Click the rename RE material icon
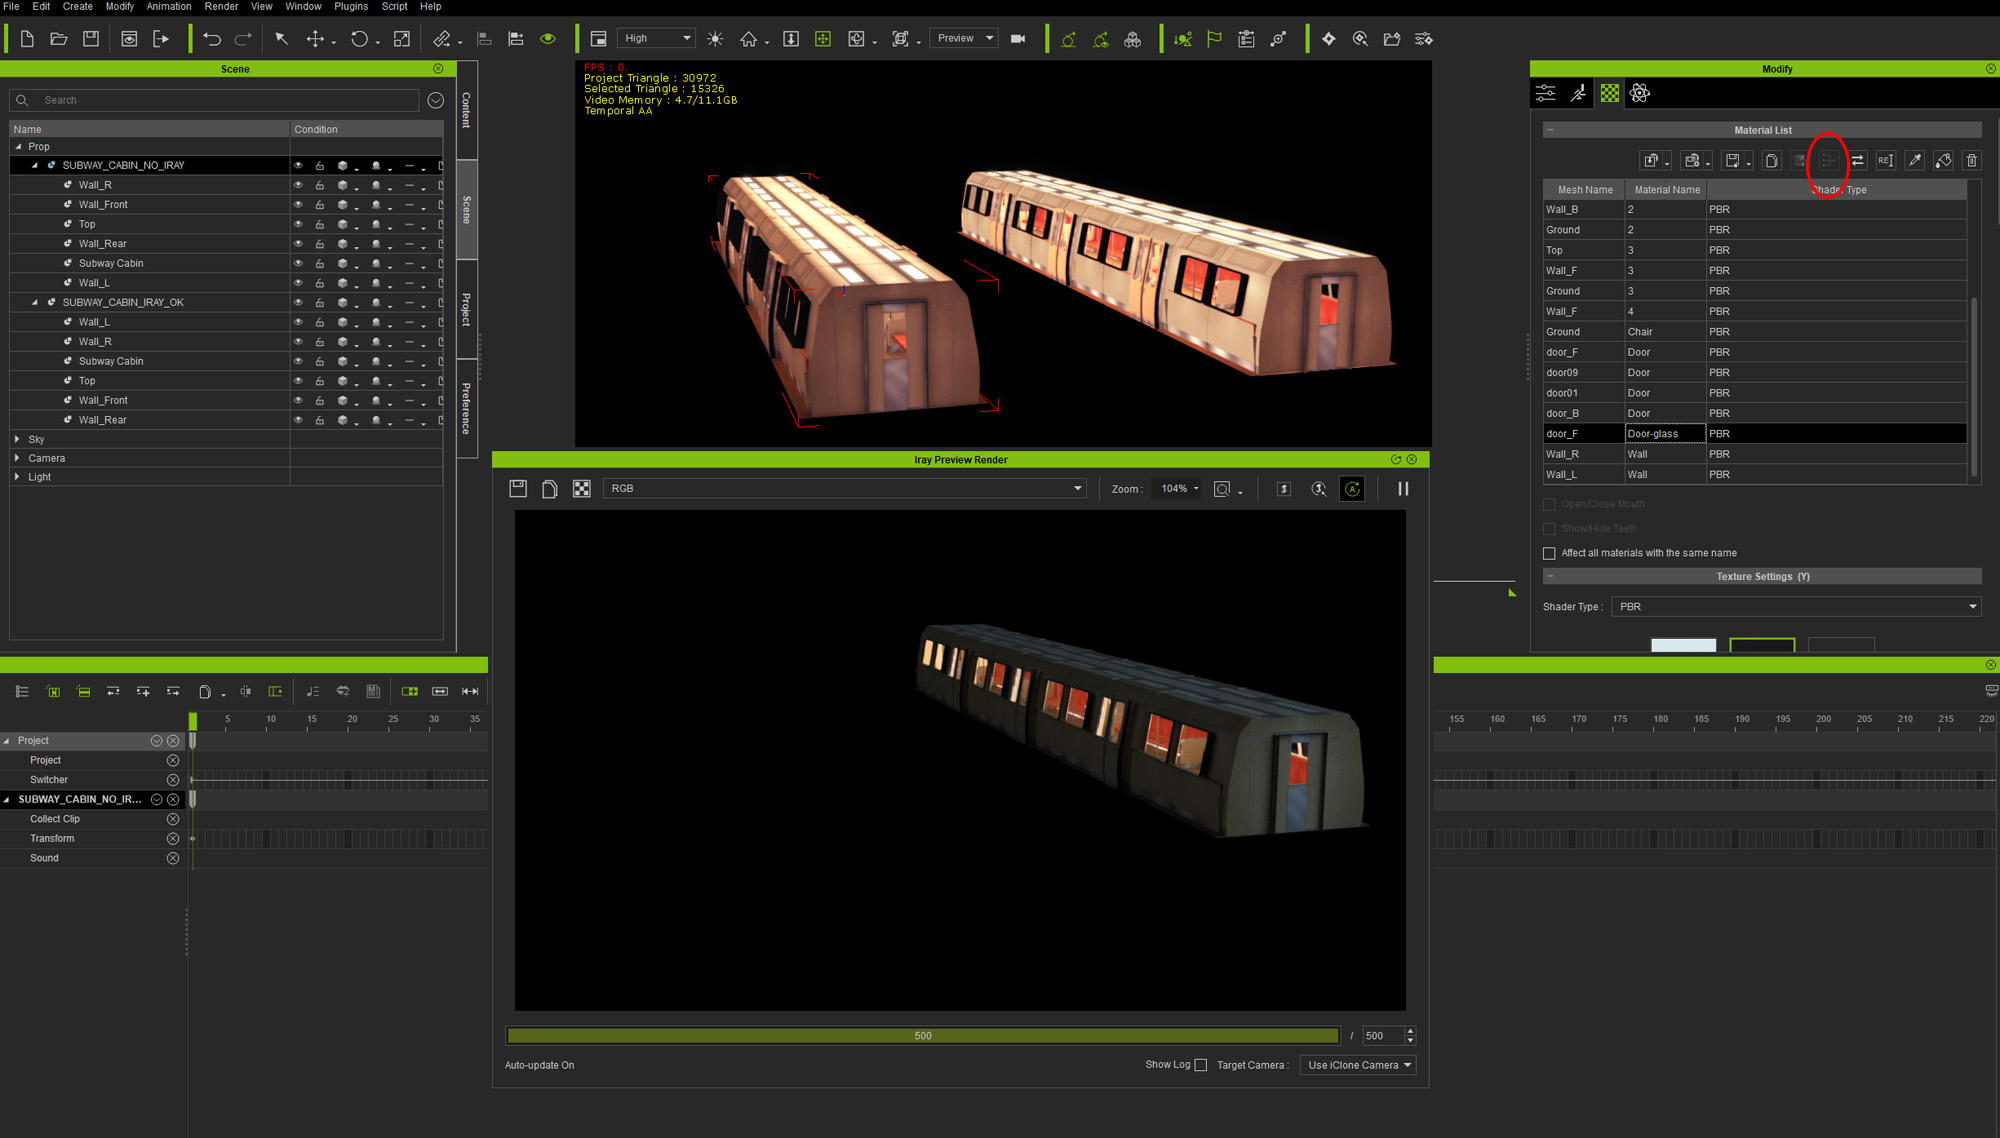The height and width of the screenshot is (1138, 2000). point(1885,160)
